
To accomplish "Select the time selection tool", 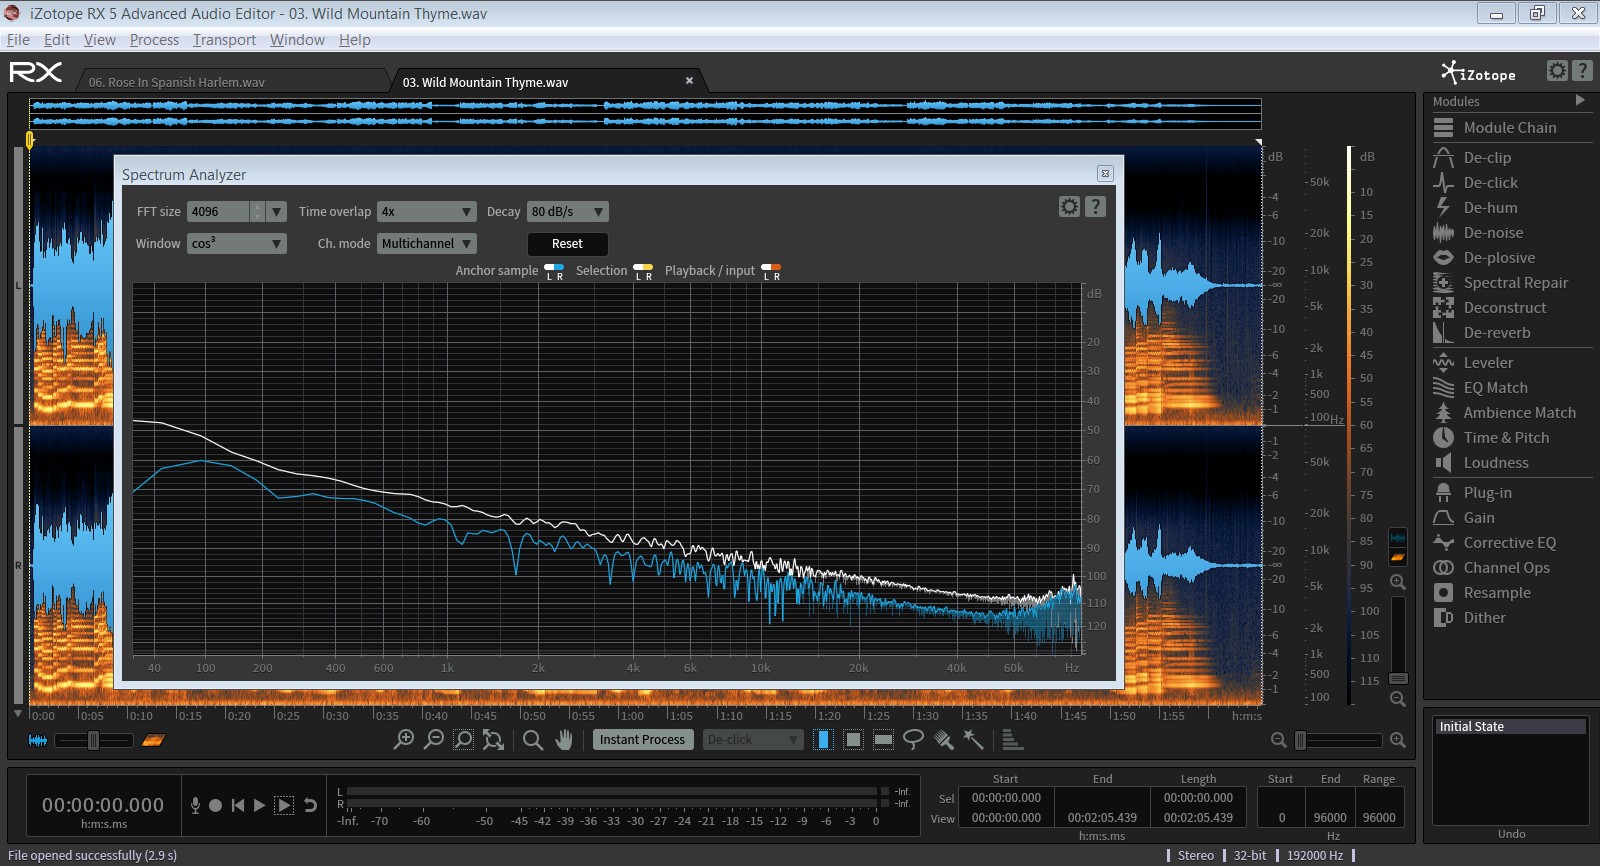I will click(x=823, y=740).
